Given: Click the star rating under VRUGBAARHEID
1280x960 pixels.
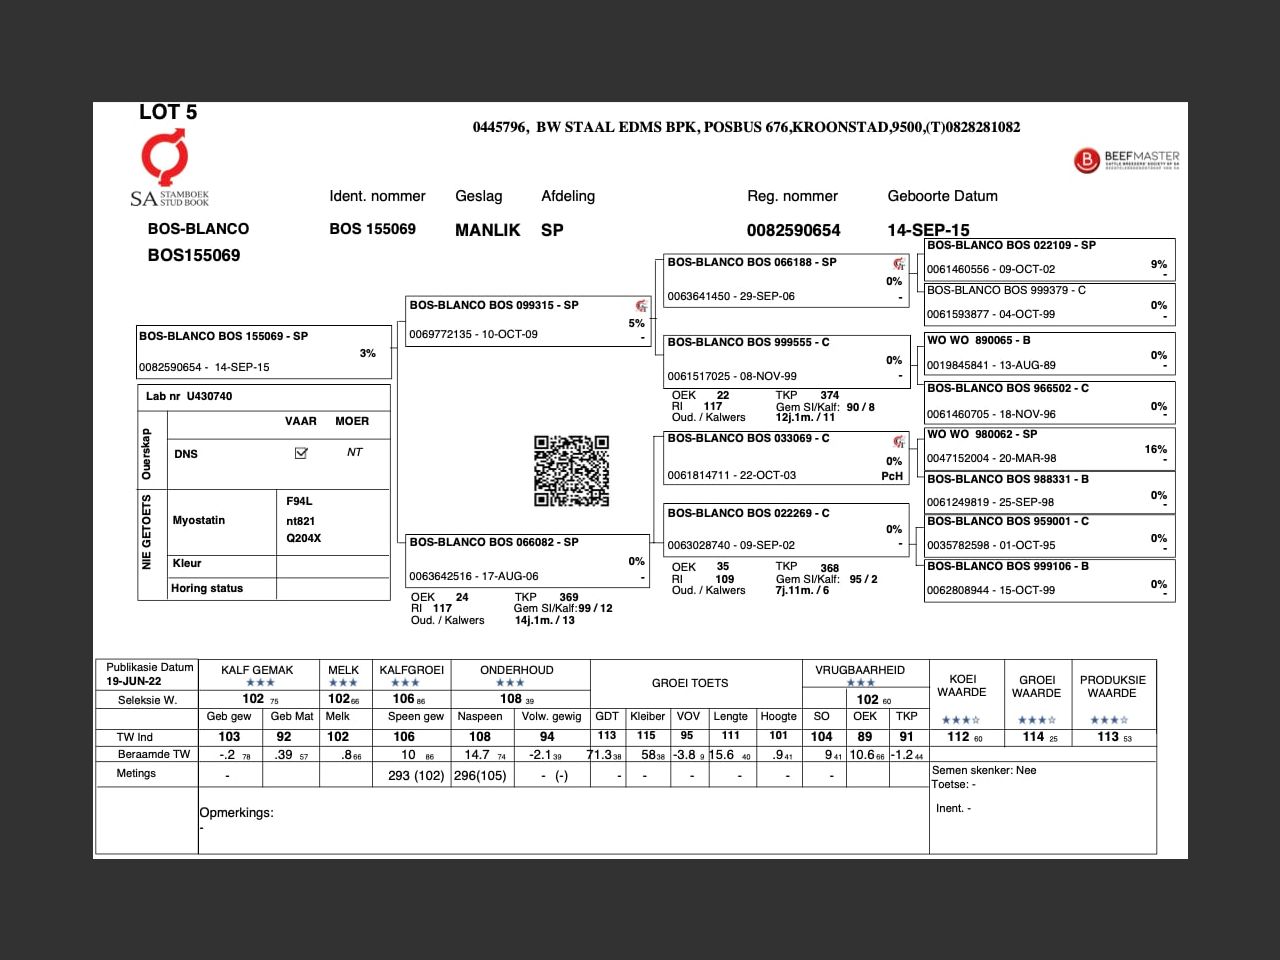Looking at the screenshot, I should pyautogui.click(x=860, y=683).
